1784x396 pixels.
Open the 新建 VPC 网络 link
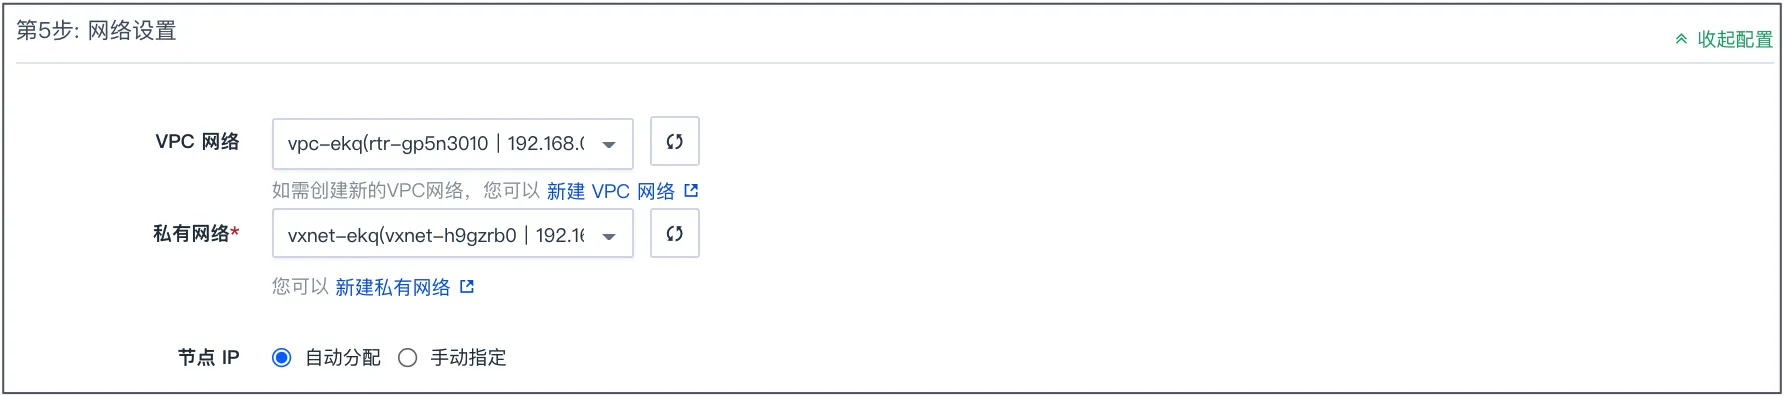pyautogui.click(x=611, y=191)
